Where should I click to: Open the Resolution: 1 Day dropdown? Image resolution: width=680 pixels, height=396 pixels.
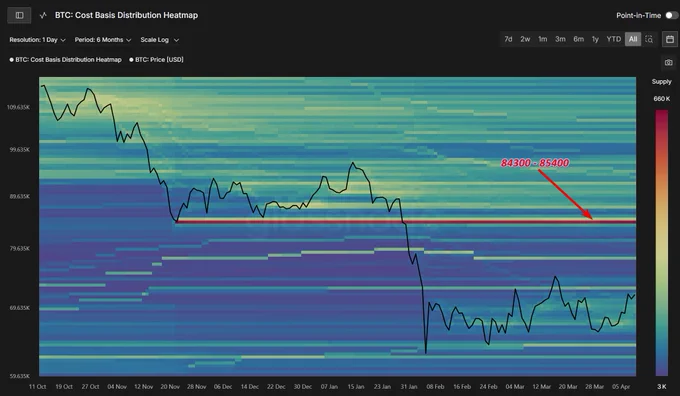37,39
